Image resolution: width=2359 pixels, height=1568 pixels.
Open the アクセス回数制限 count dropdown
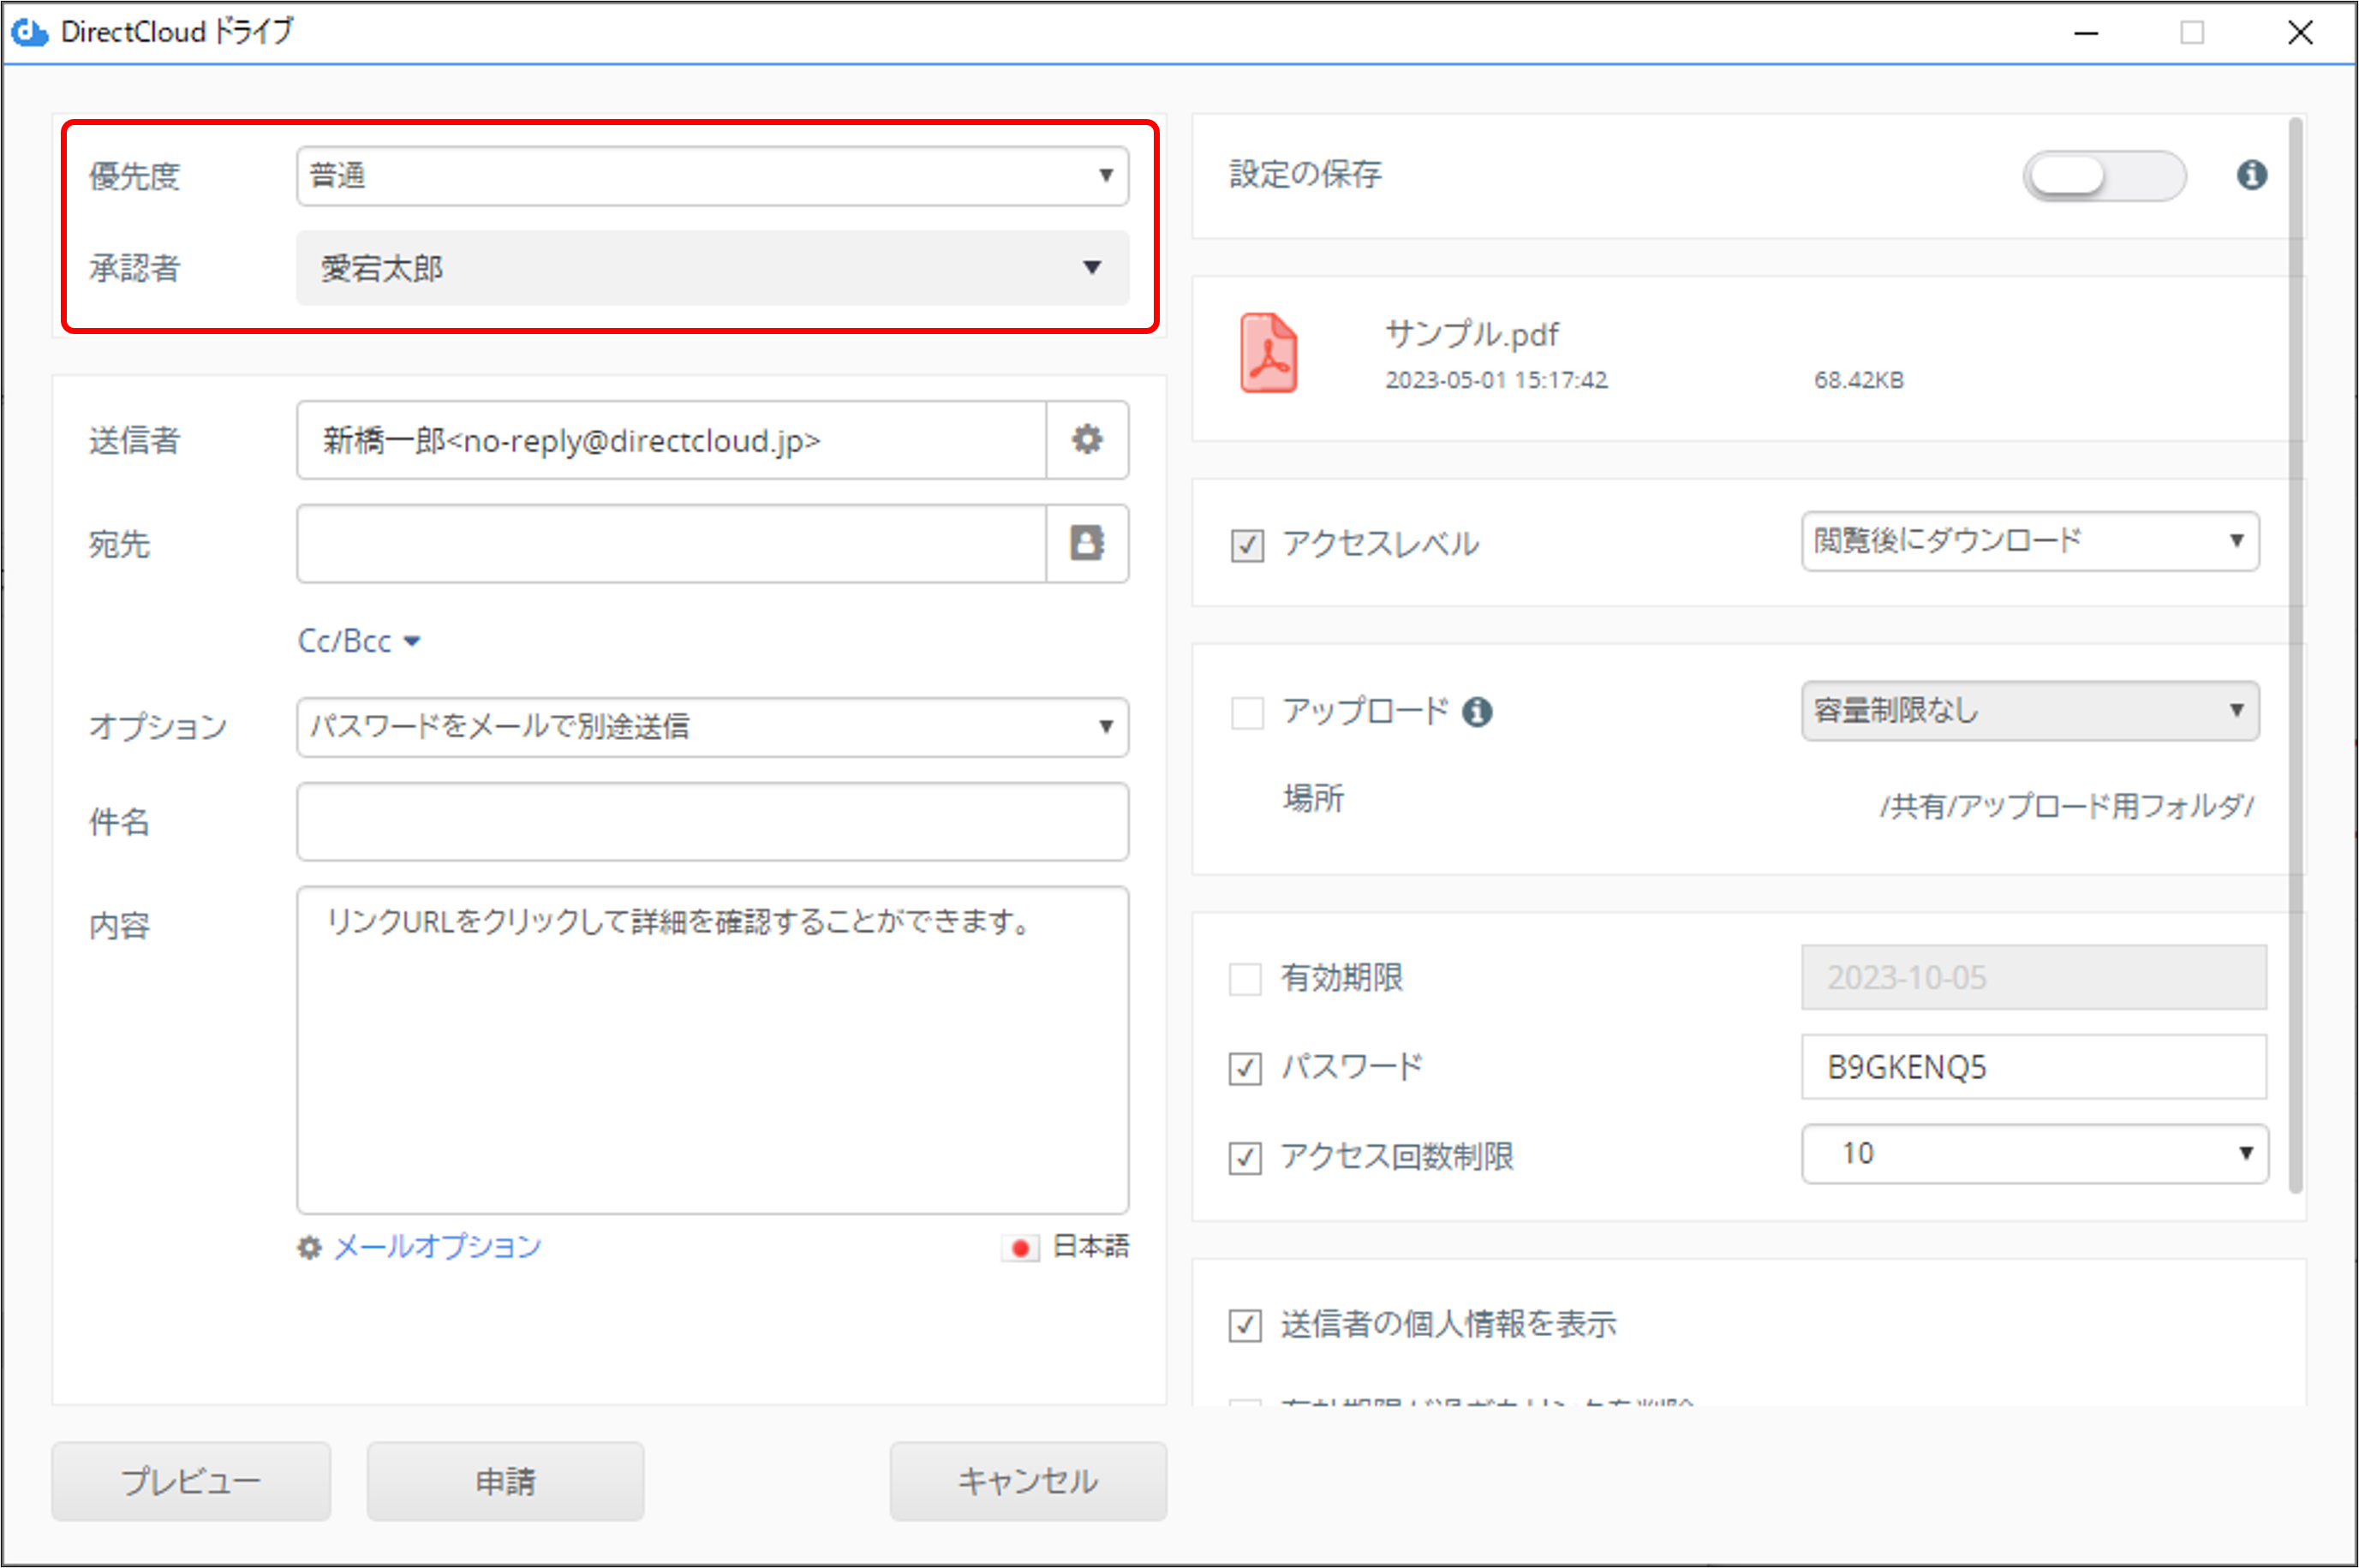click(2034, 1154)
